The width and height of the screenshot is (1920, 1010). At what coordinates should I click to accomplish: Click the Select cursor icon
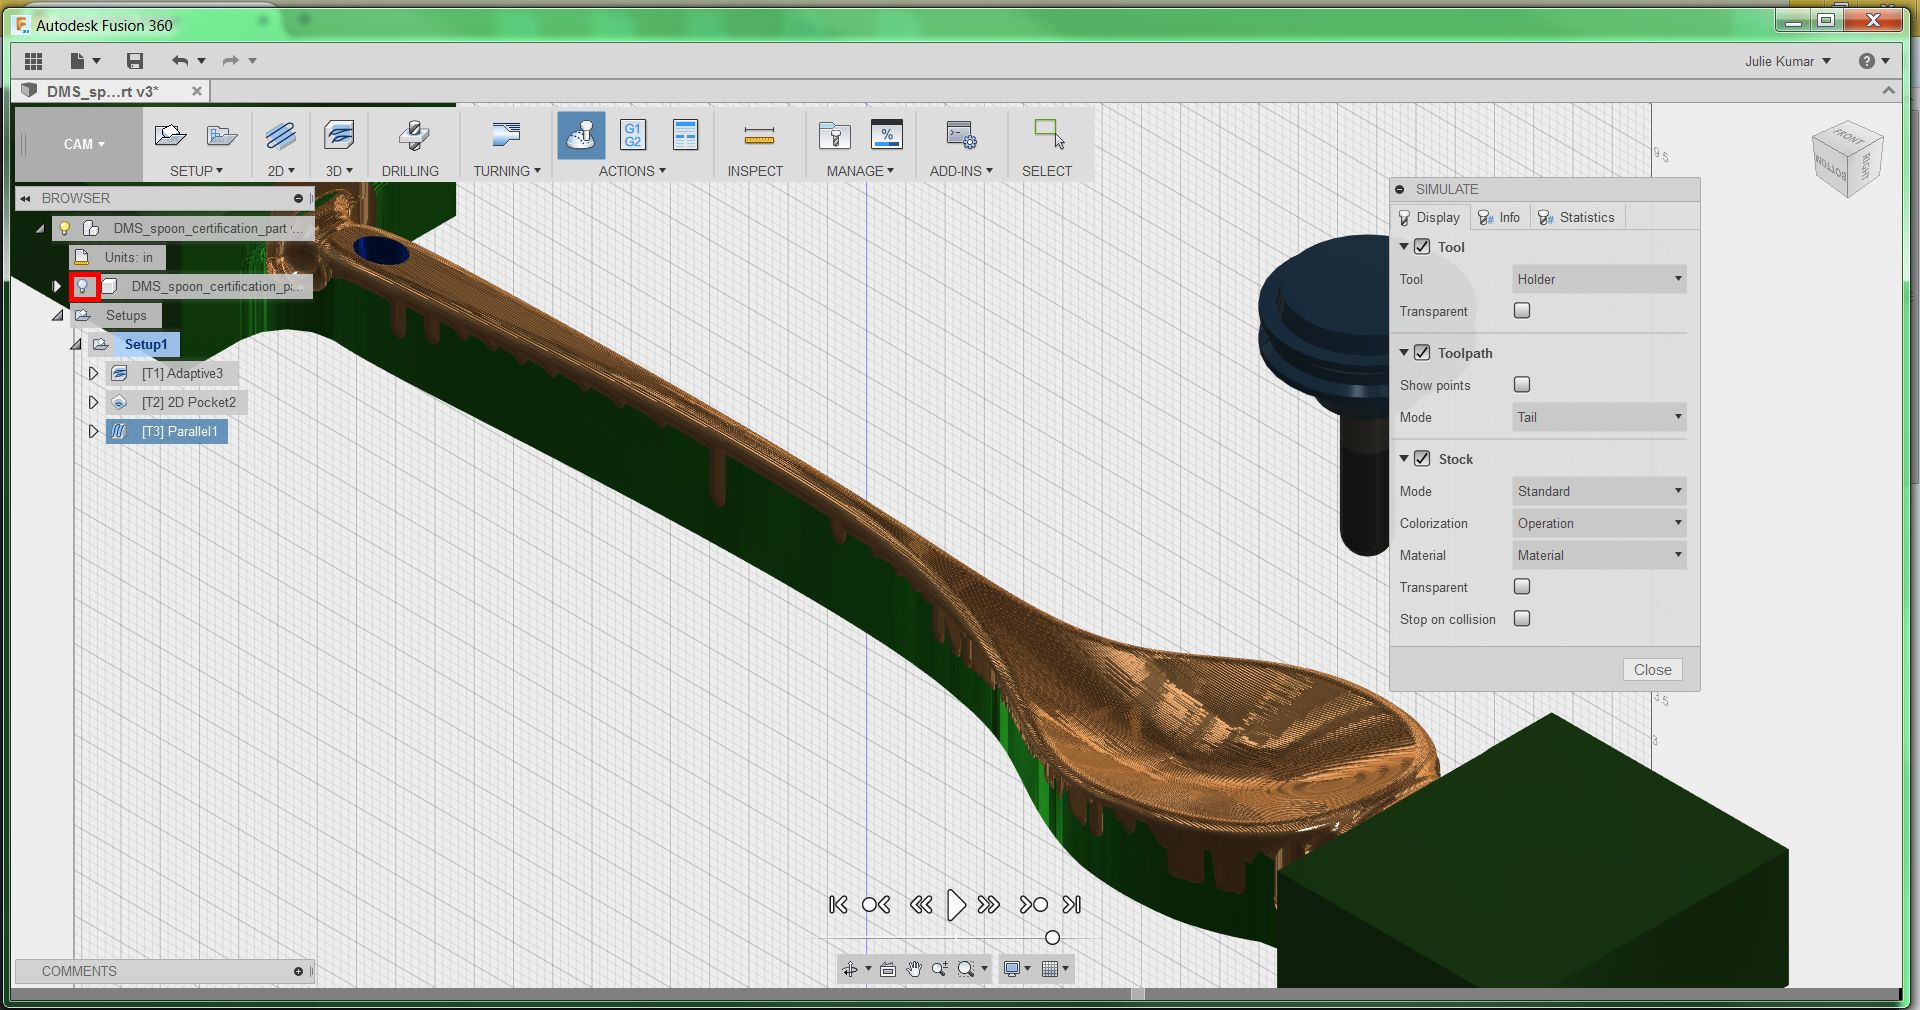(x=1049, y=135)
